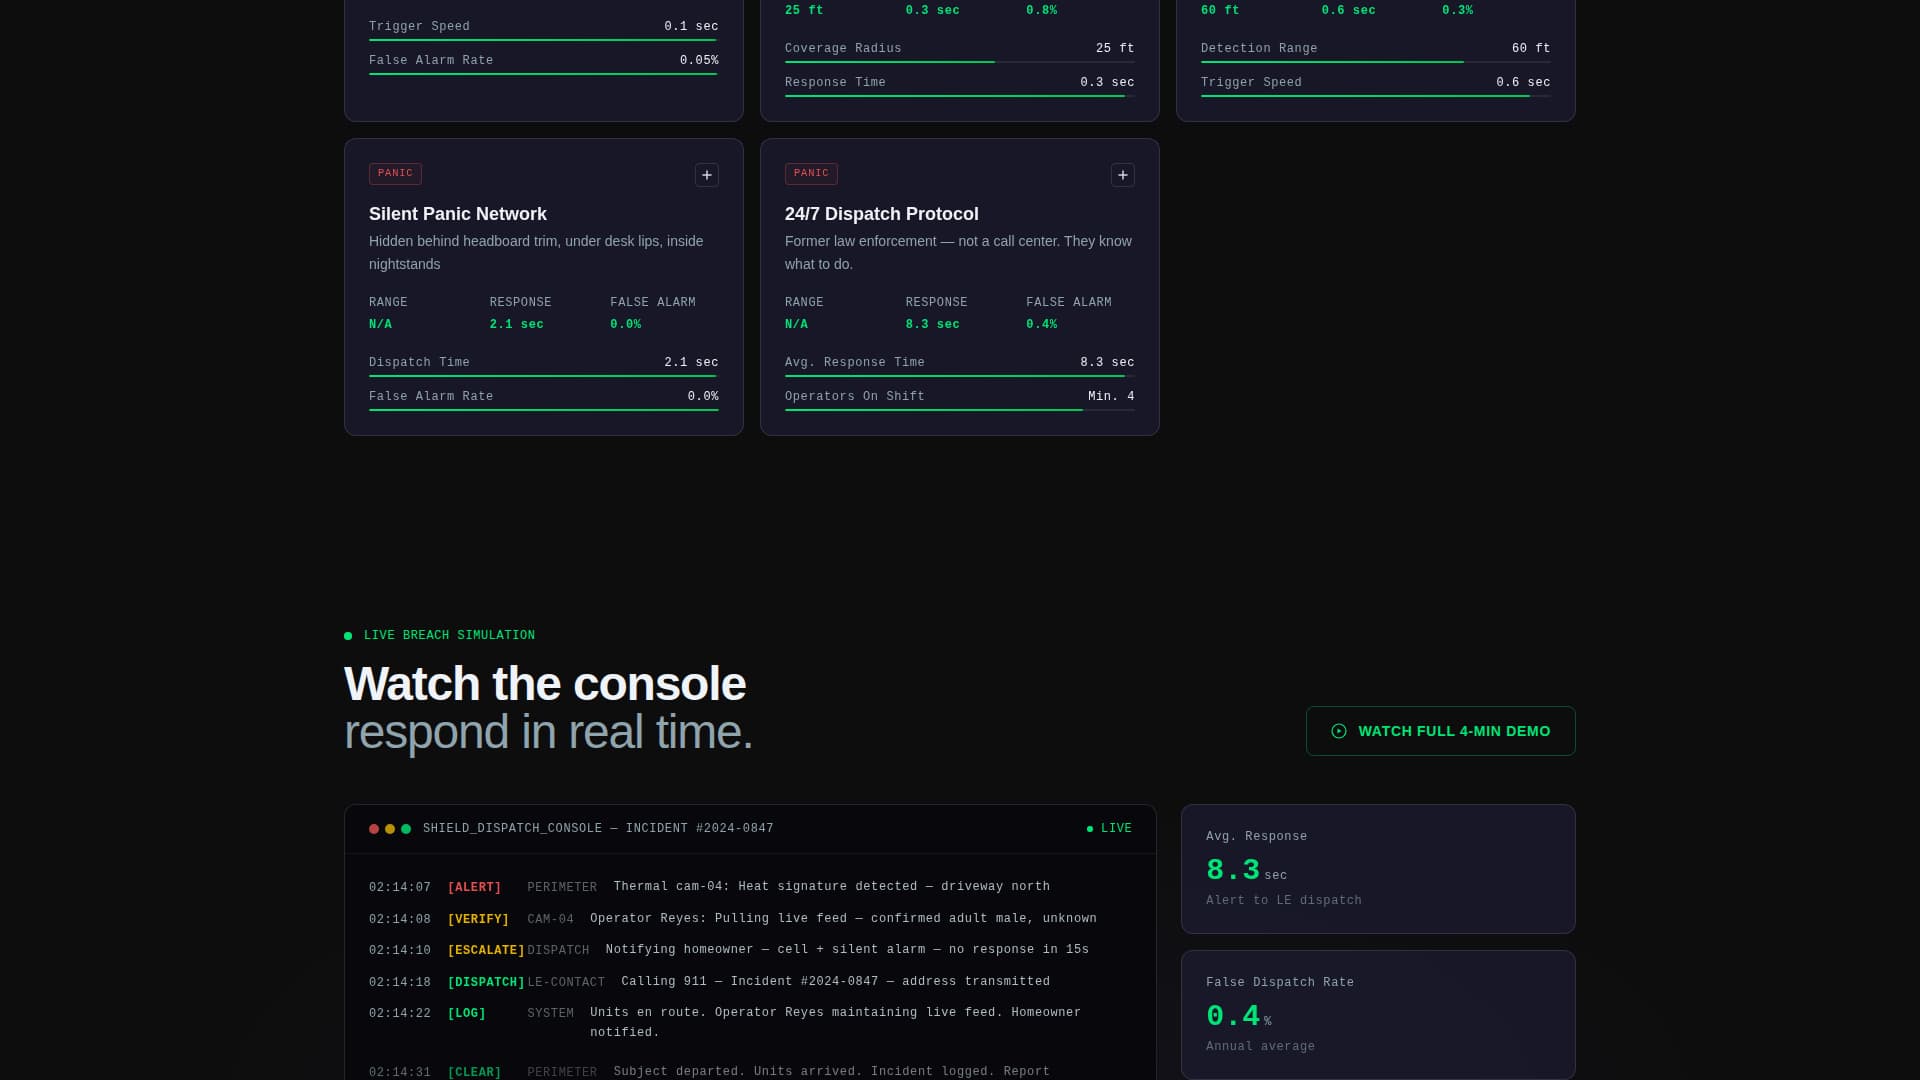1920x1080 pixels.
Task: Click the green dot in console title bar
Action: (x=406, y=829)
